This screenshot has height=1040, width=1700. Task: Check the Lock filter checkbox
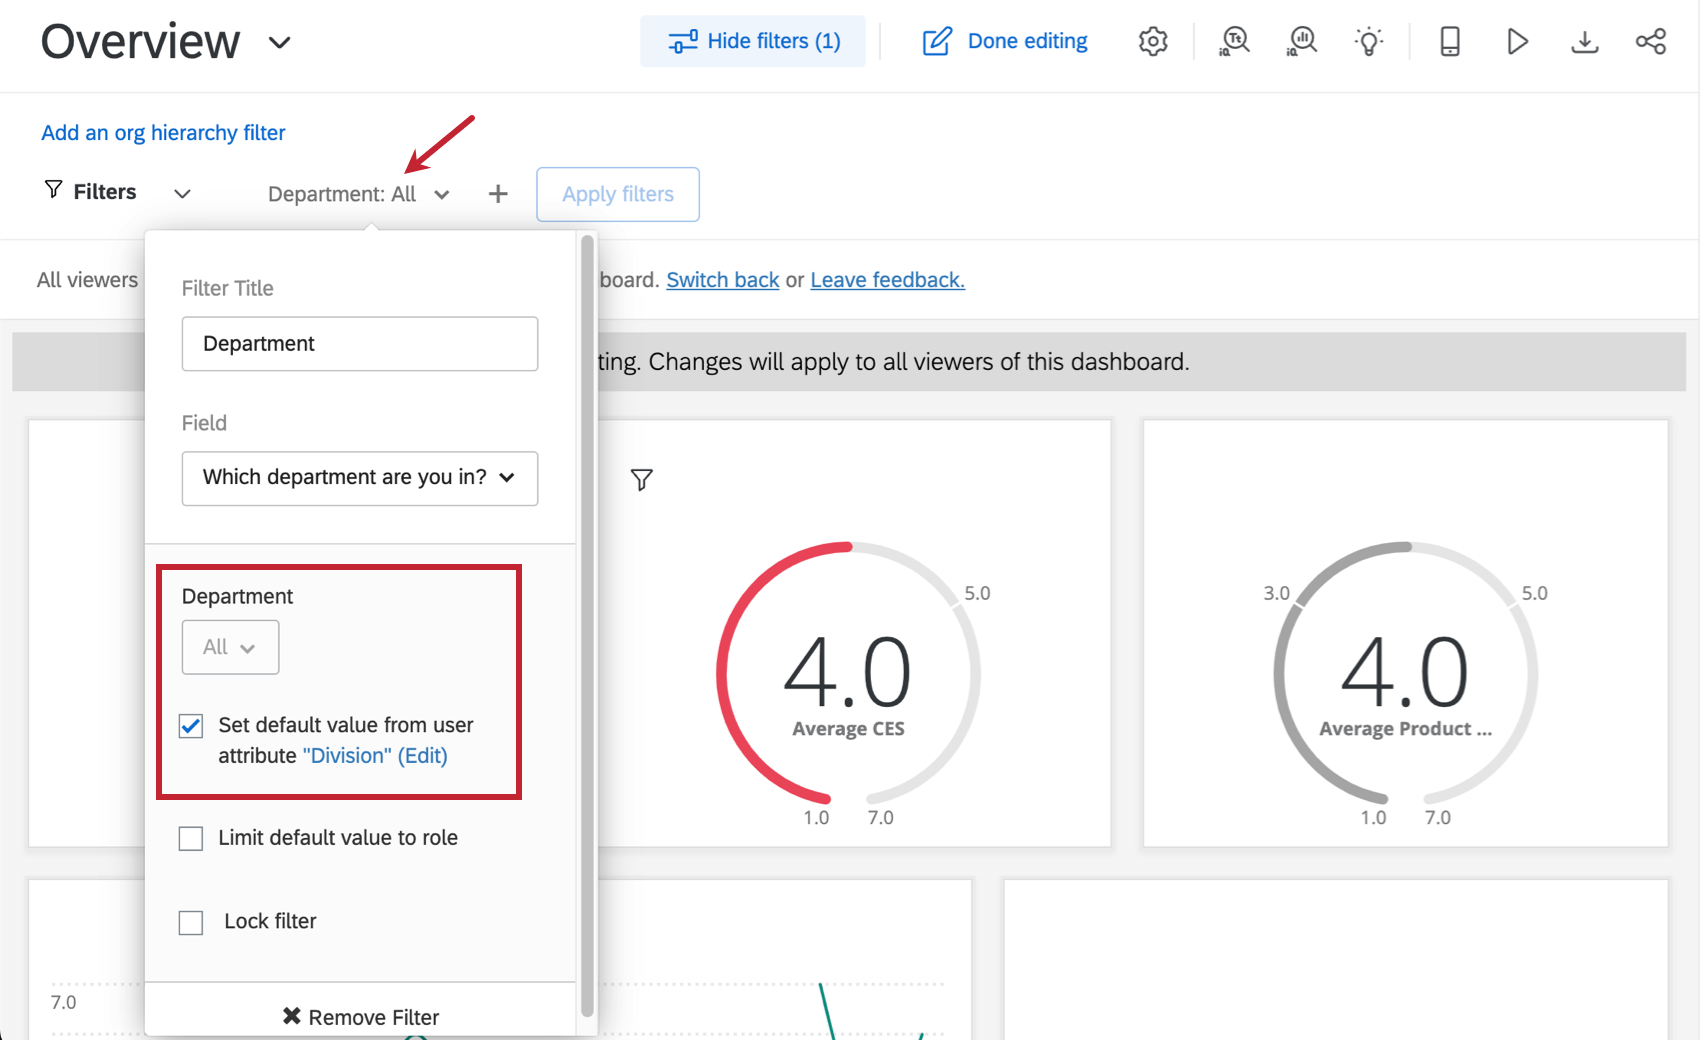pos(191,922)
